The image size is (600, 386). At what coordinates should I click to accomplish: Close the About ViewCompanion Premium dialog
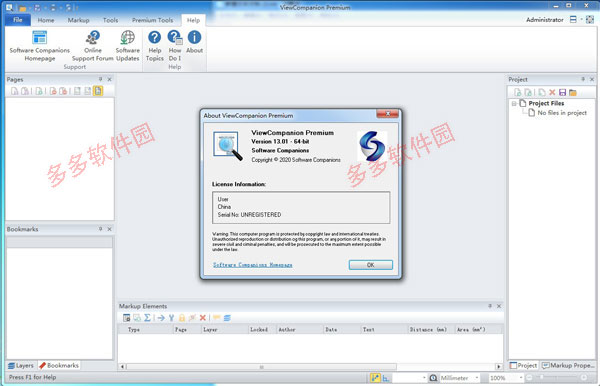pos(387,114)
